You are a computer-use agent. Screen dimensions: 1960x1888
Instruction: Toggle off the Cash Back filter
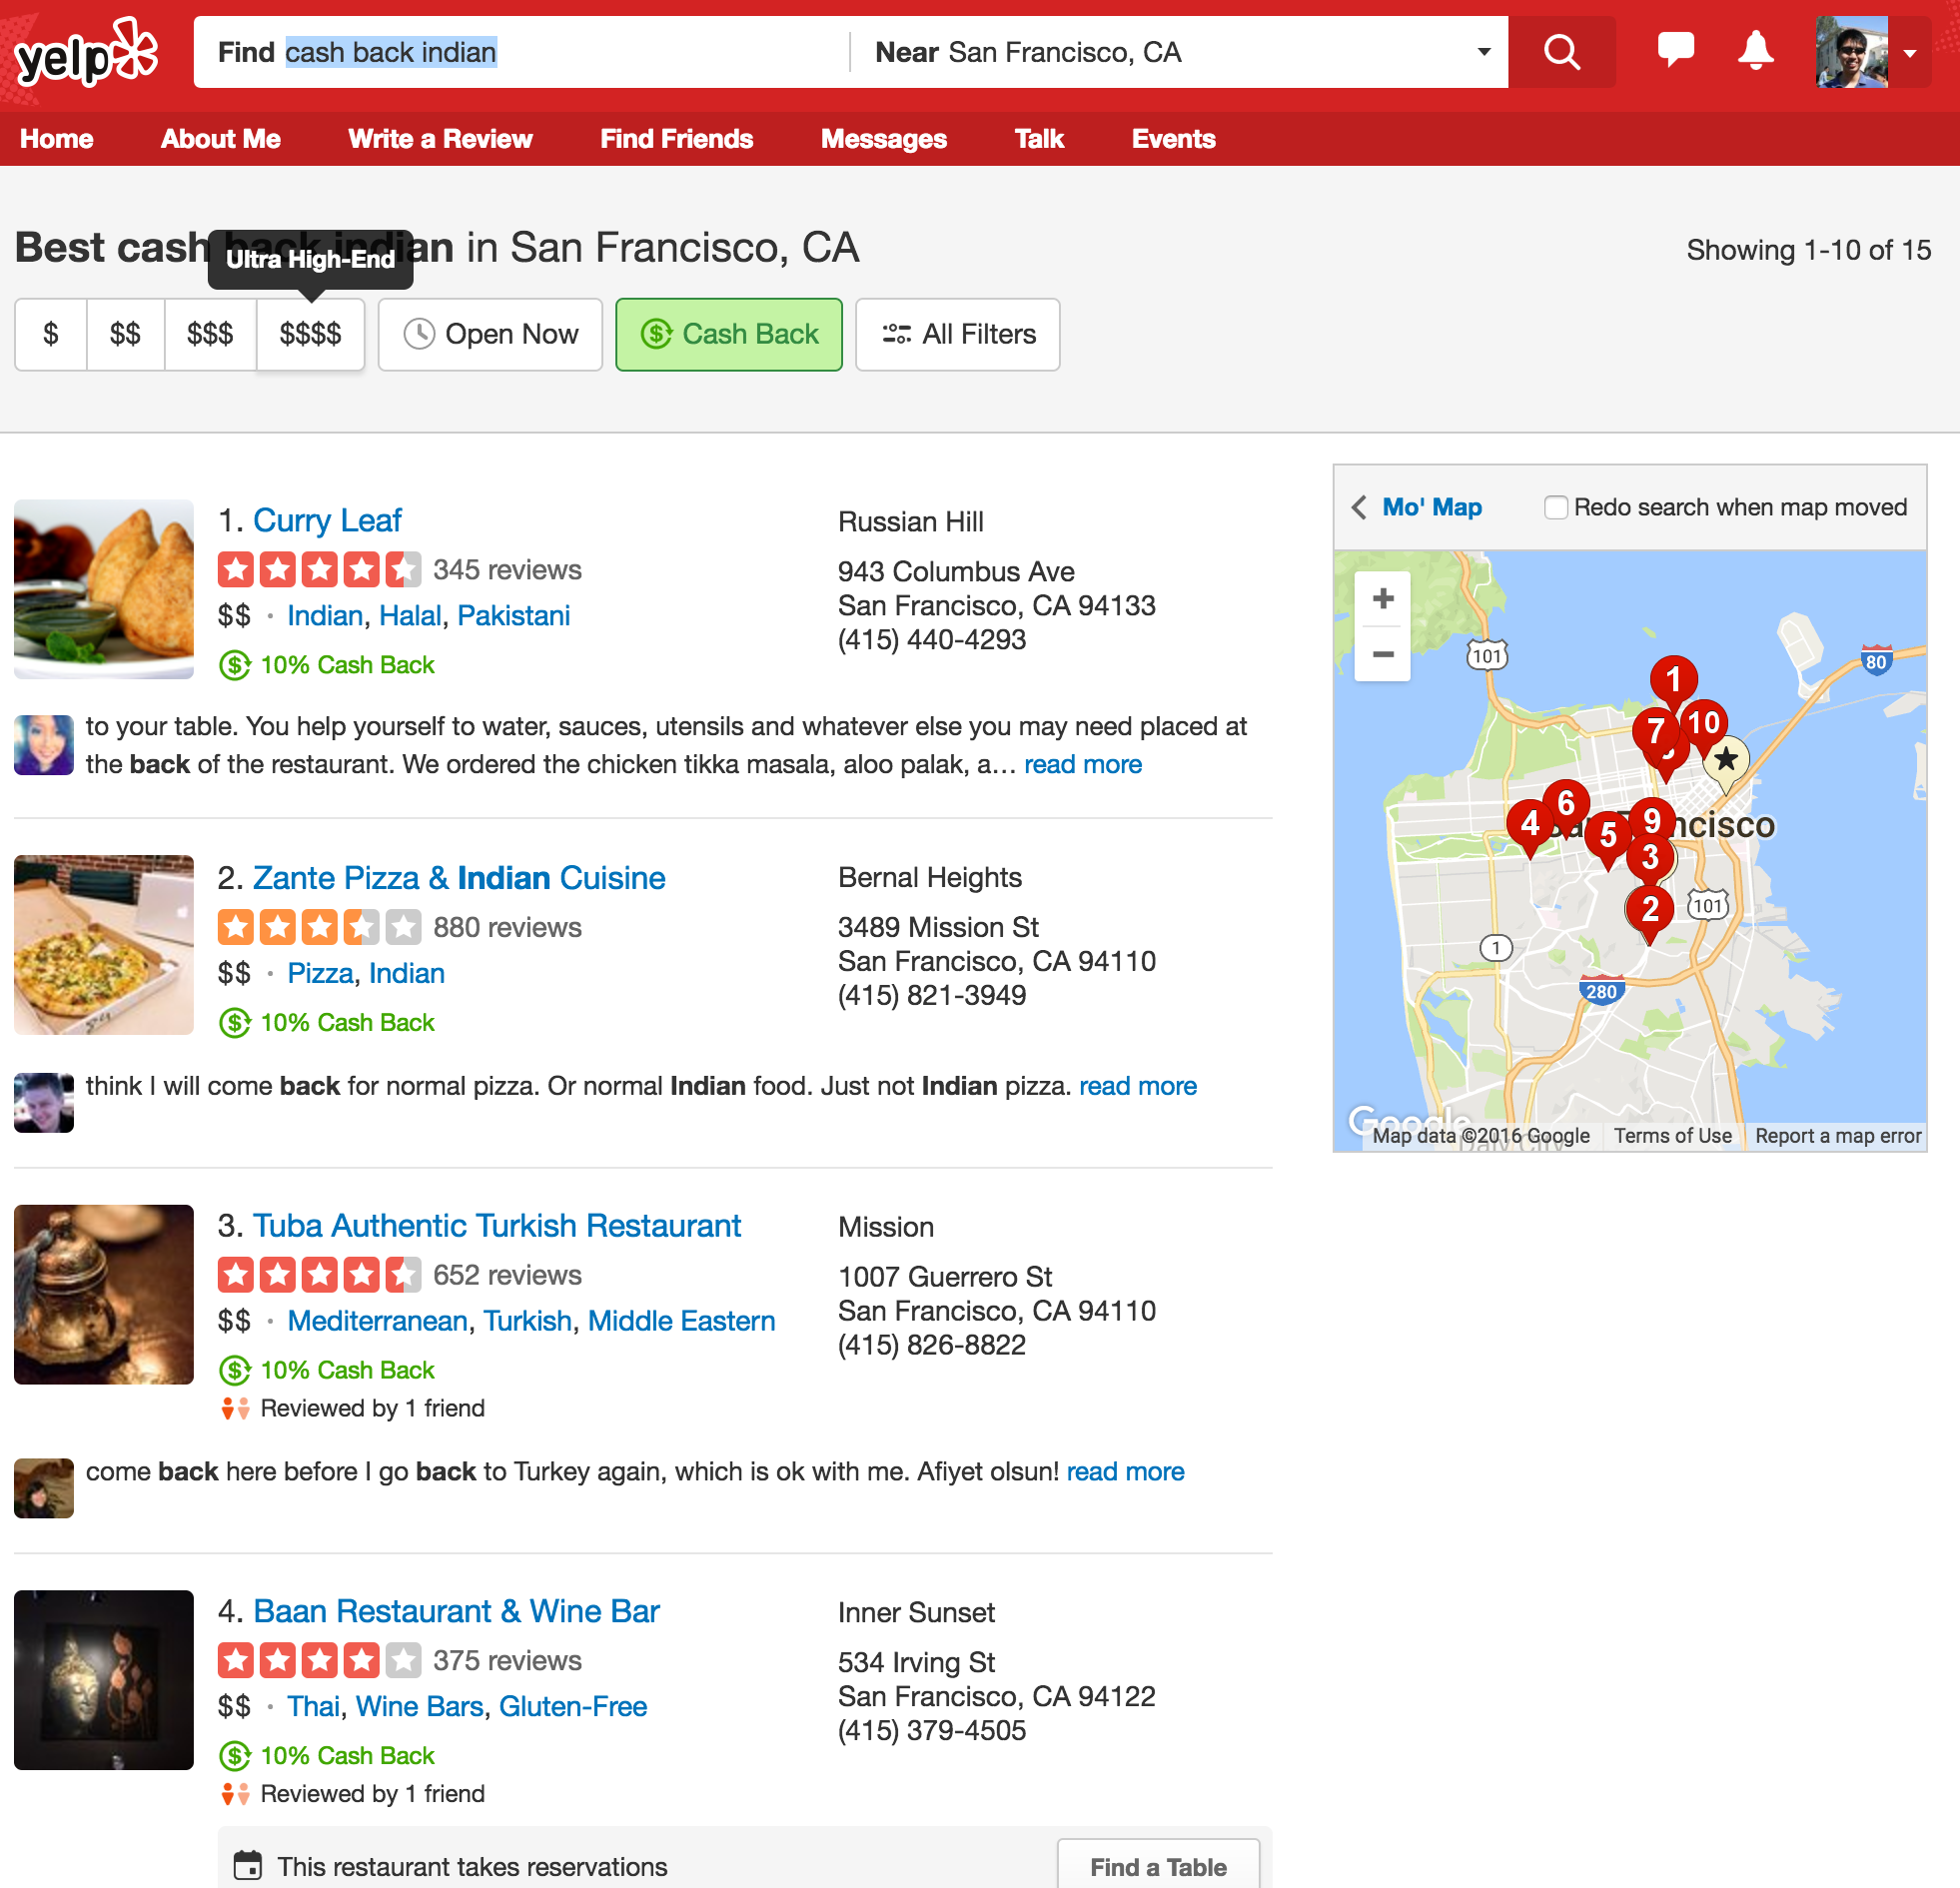pos(728,334)
